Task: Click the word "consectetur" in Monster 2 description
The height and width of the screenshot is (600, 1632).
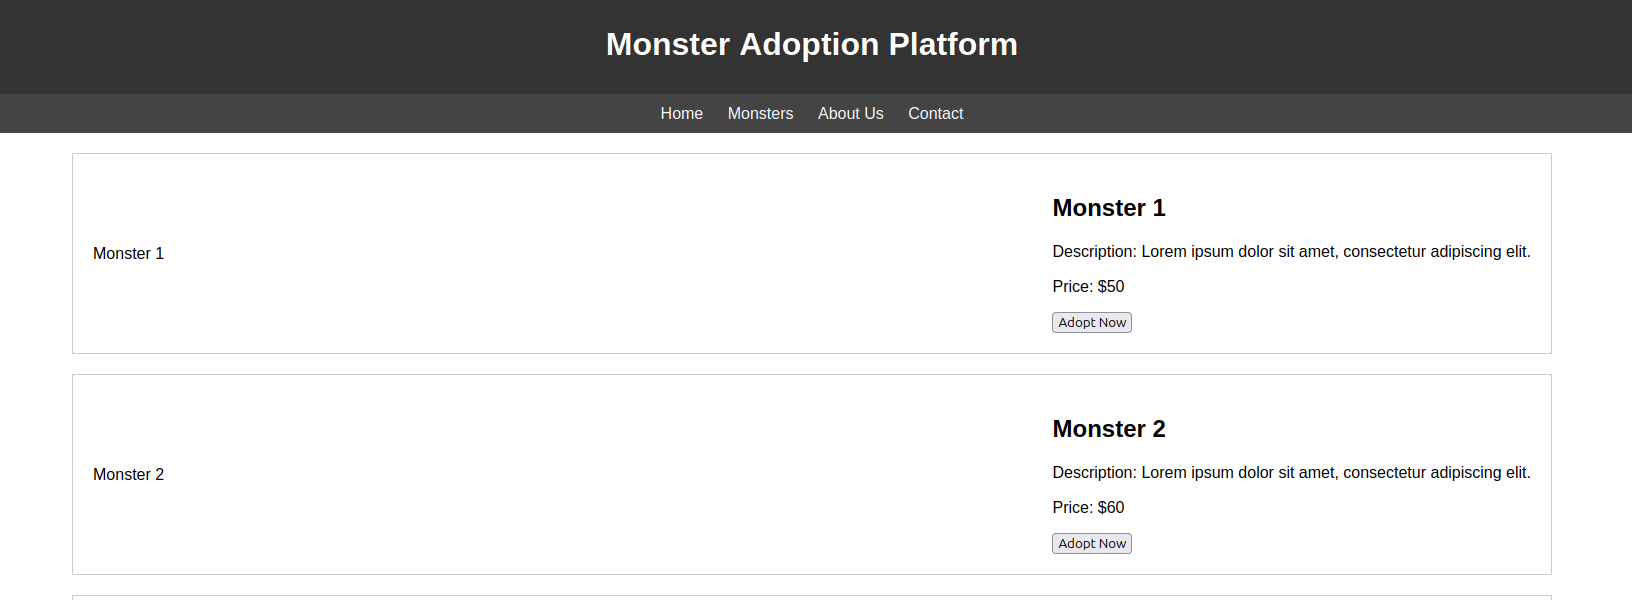Action: point(1384,473)
